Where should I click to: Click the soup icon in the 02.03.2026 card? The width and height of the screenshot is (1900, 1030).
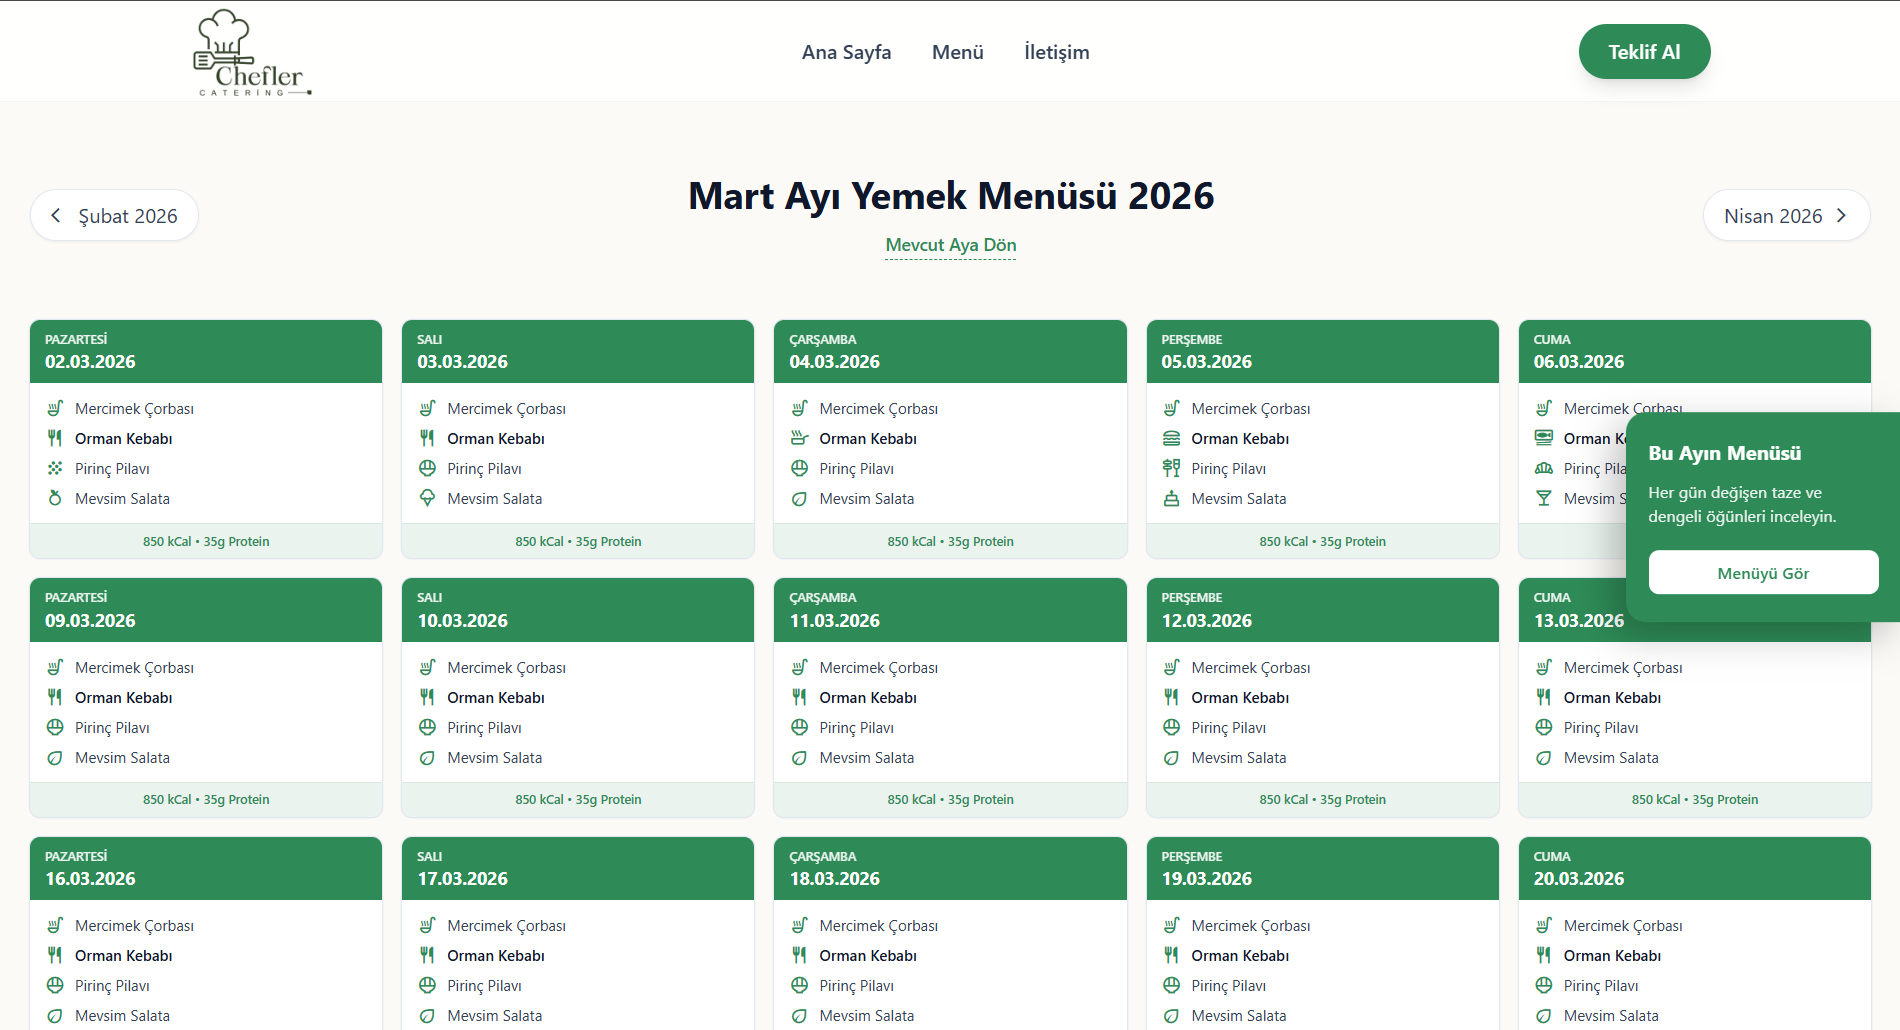(x=55, y=408)
